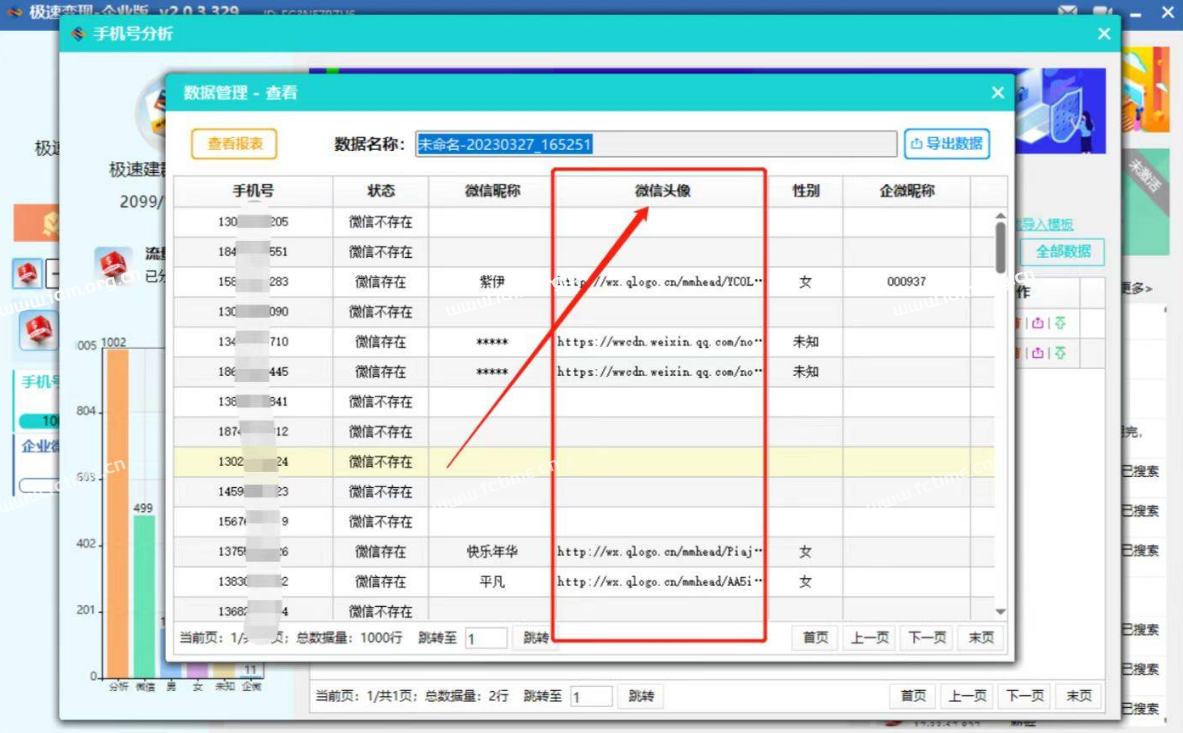Click the vertical scrollbar thumb in the data table
Image resolution: width=1183 pixels, height=733 pixels.
pyautogui.click(x=1000, y=247)
